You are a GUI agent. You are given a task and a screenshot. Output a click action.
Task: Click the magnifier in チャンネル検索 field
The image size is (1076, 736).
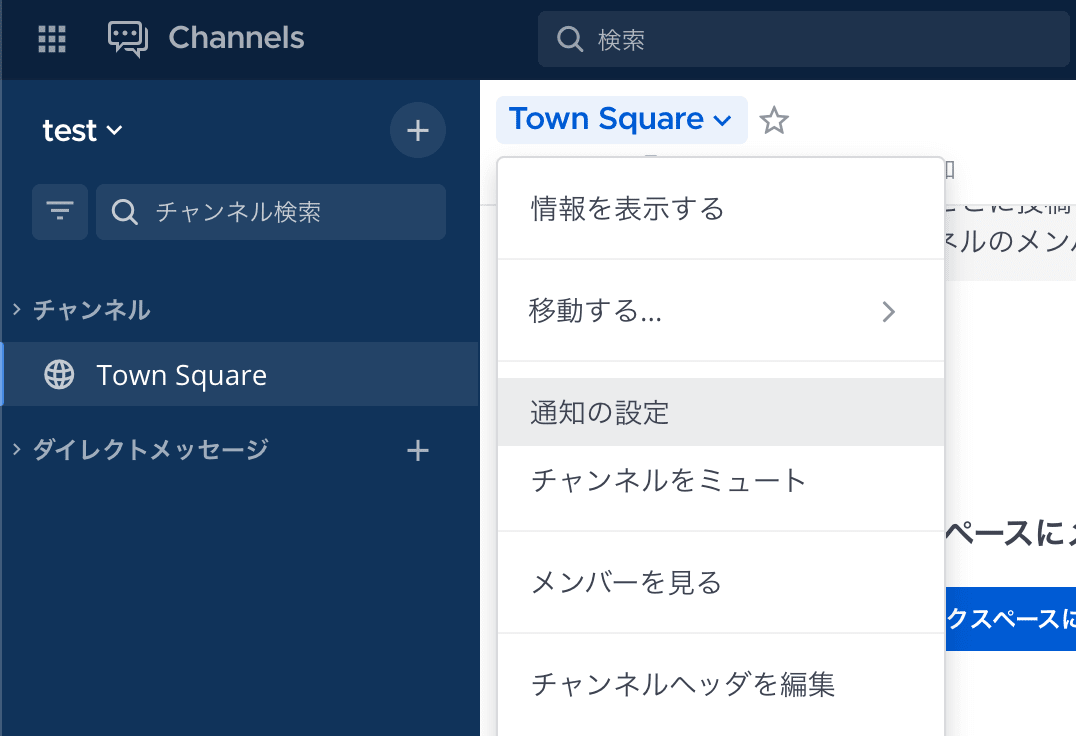[124, 212]
